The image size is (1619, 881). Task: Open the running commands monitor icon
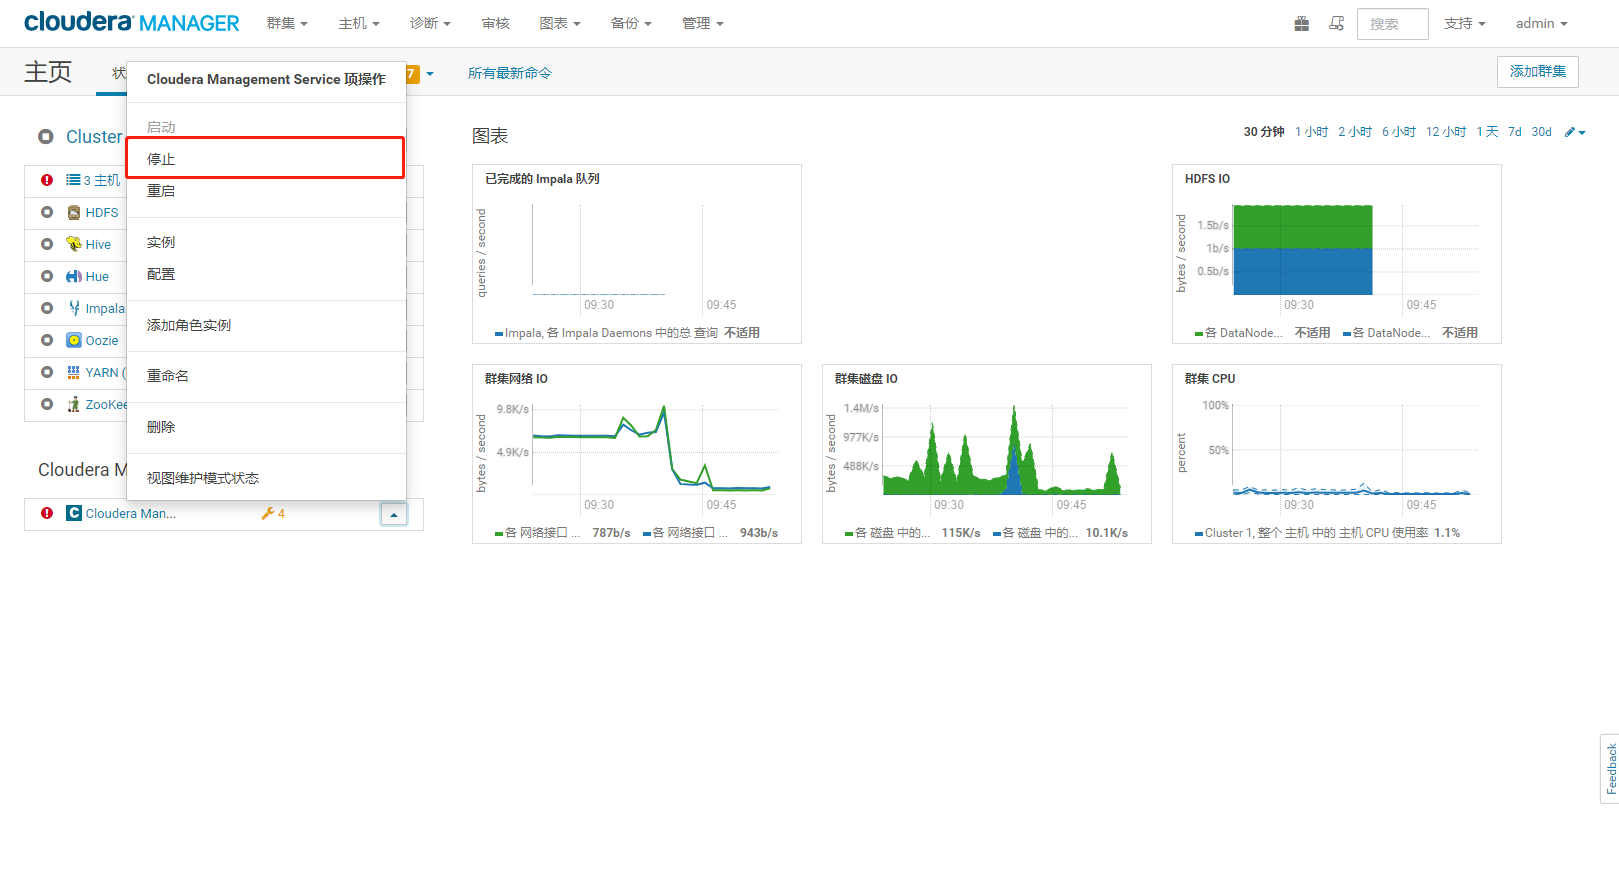[x=1336, y=23]
